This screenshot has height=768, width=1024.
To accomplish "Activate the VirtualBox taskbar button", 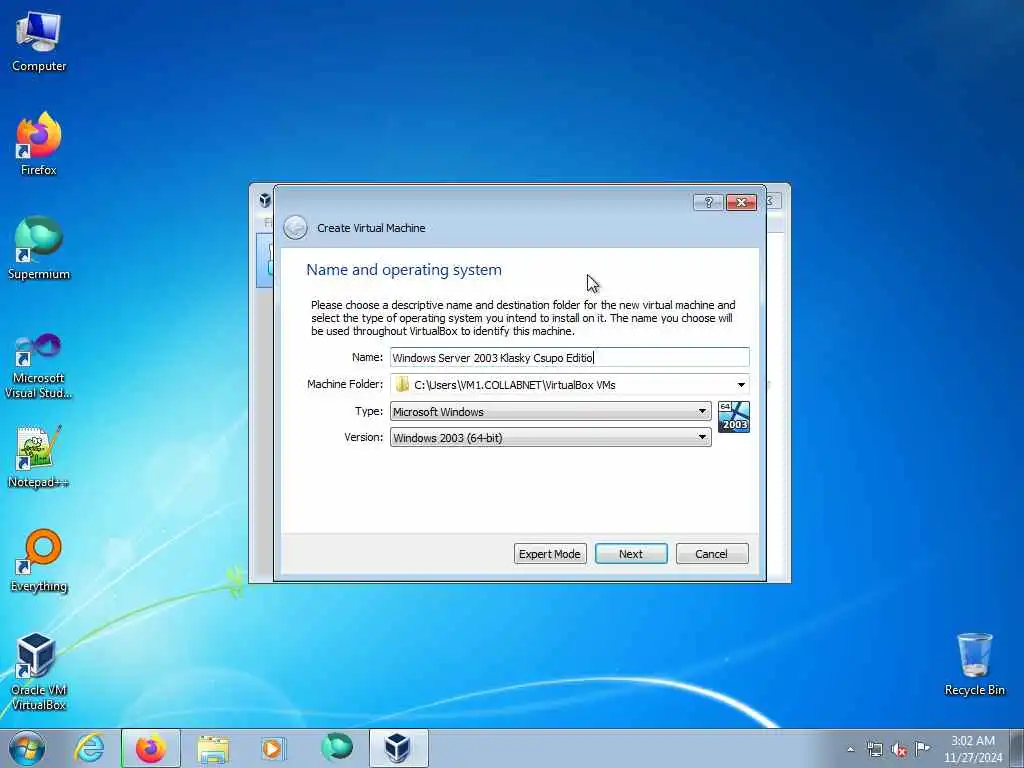I will pyautogui.click(x=398, y=748).
